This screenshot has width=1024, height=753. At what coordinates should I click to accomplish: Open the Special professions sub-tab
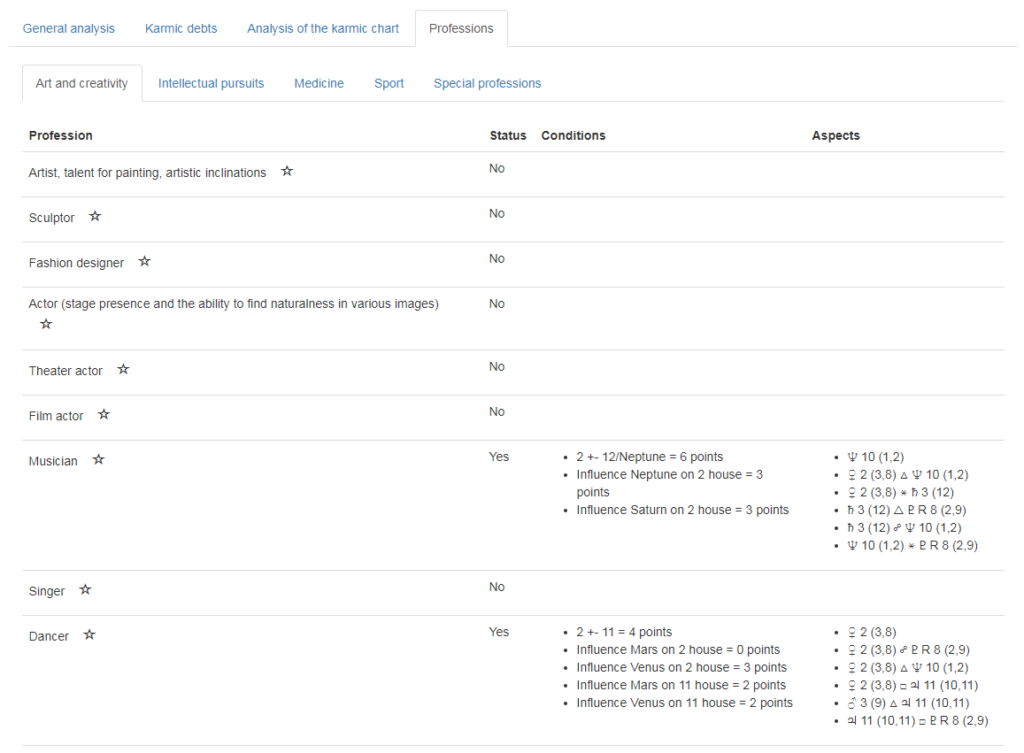487,84
